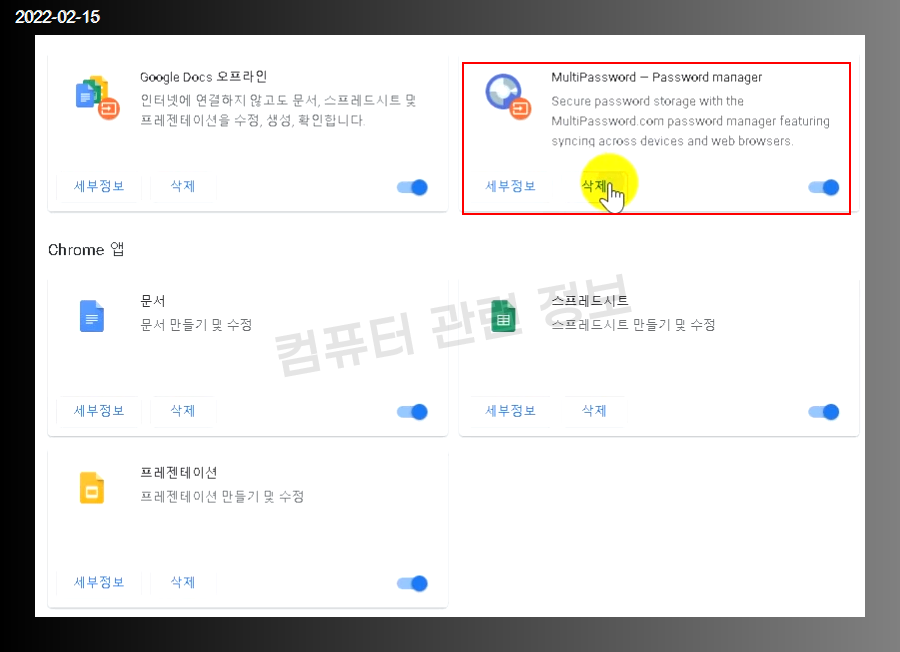The width and height of the screenshot is (900, 652).
Task: Click the '스프레드시트 만들기 및 수정' description
Action: tap(633, 325)
